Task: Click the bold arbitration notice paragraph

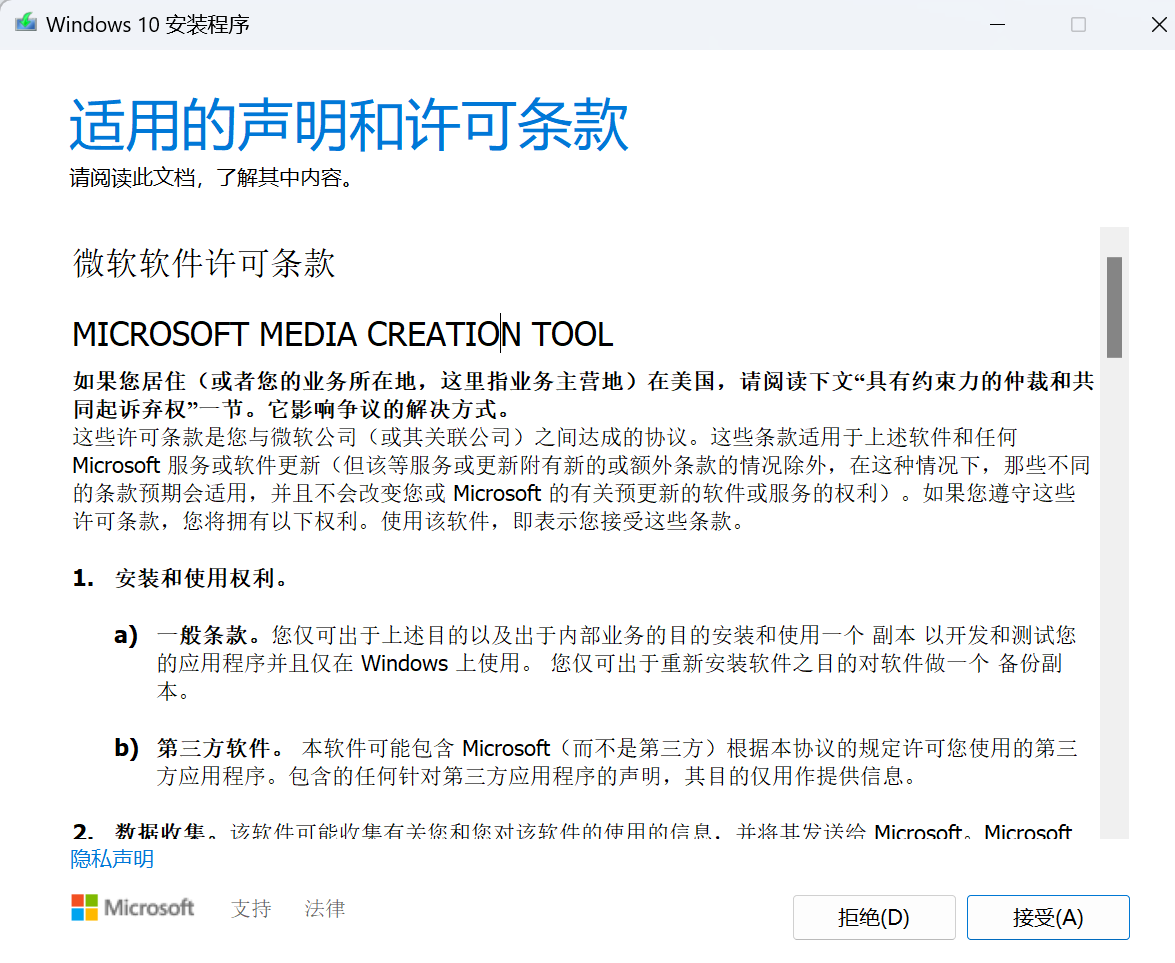Action: (583, 395)
